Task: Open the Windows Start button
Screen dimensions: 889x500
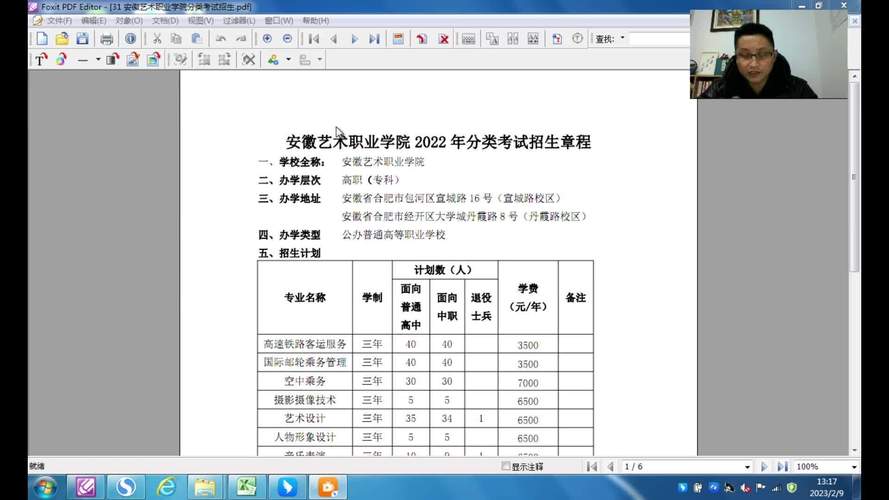Action: (45, 487)
